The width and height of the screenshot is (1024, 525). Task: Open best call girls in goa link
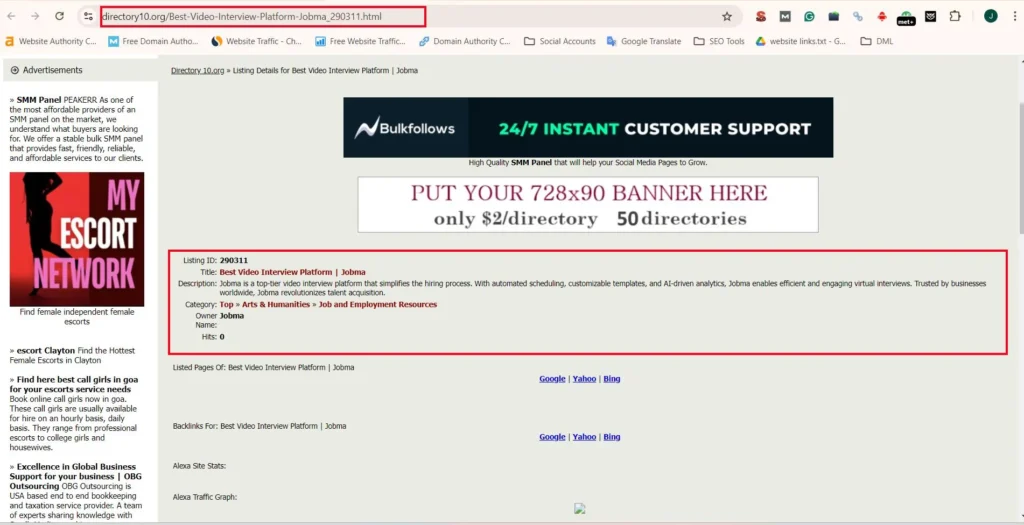74,384
